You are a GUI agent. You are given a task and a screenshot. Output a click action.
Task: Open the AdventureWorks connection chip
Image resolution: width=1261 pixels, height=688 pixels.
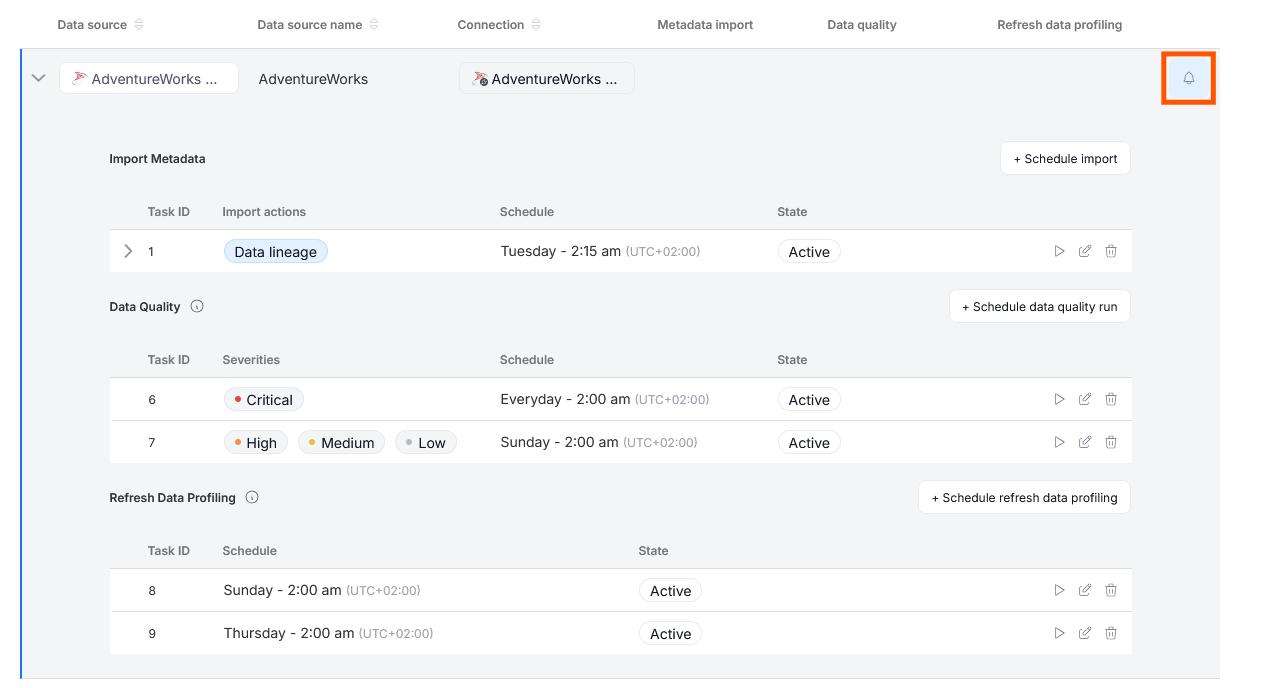pyautogui.click(x=546, y=78)
